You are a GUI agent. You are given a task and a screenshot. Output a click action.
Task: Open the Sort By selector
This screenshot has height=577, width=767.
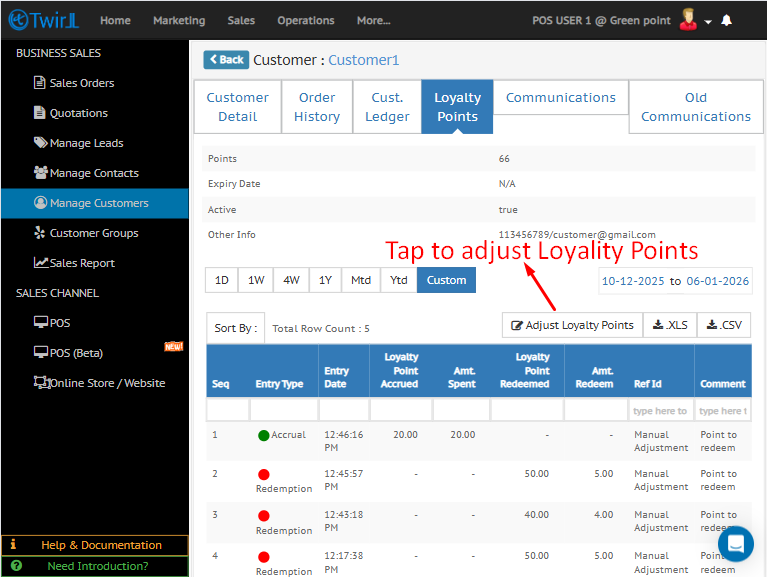236,328
